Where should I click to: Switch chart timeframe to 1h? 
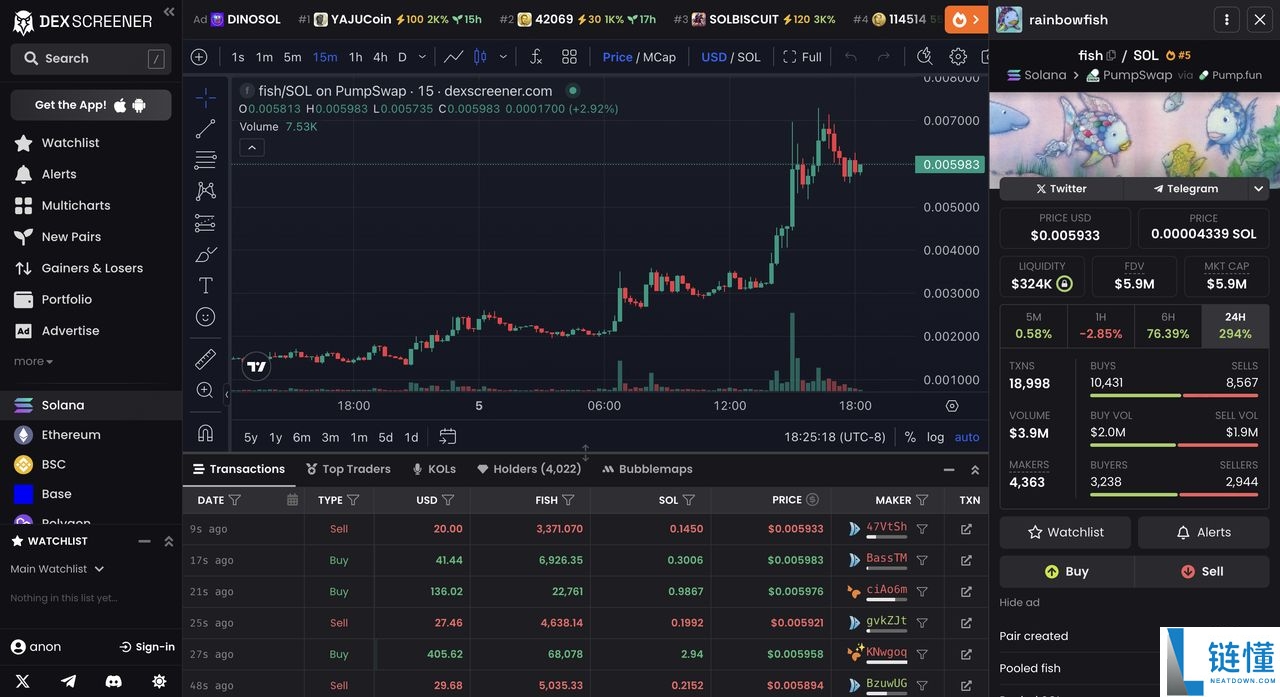355,57
